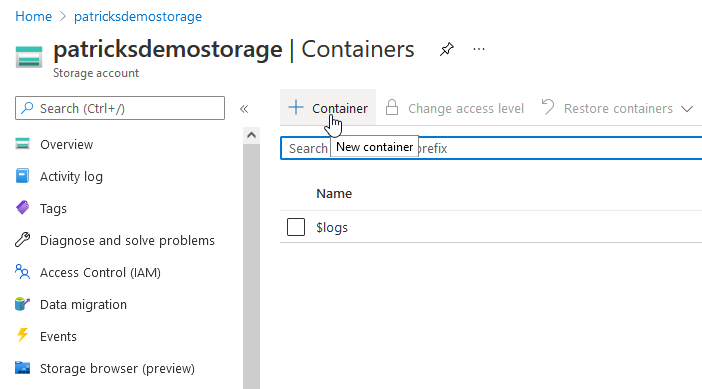Select the $logs container checkbox
The height and width of the screenshot is (389, 702).
296,227
